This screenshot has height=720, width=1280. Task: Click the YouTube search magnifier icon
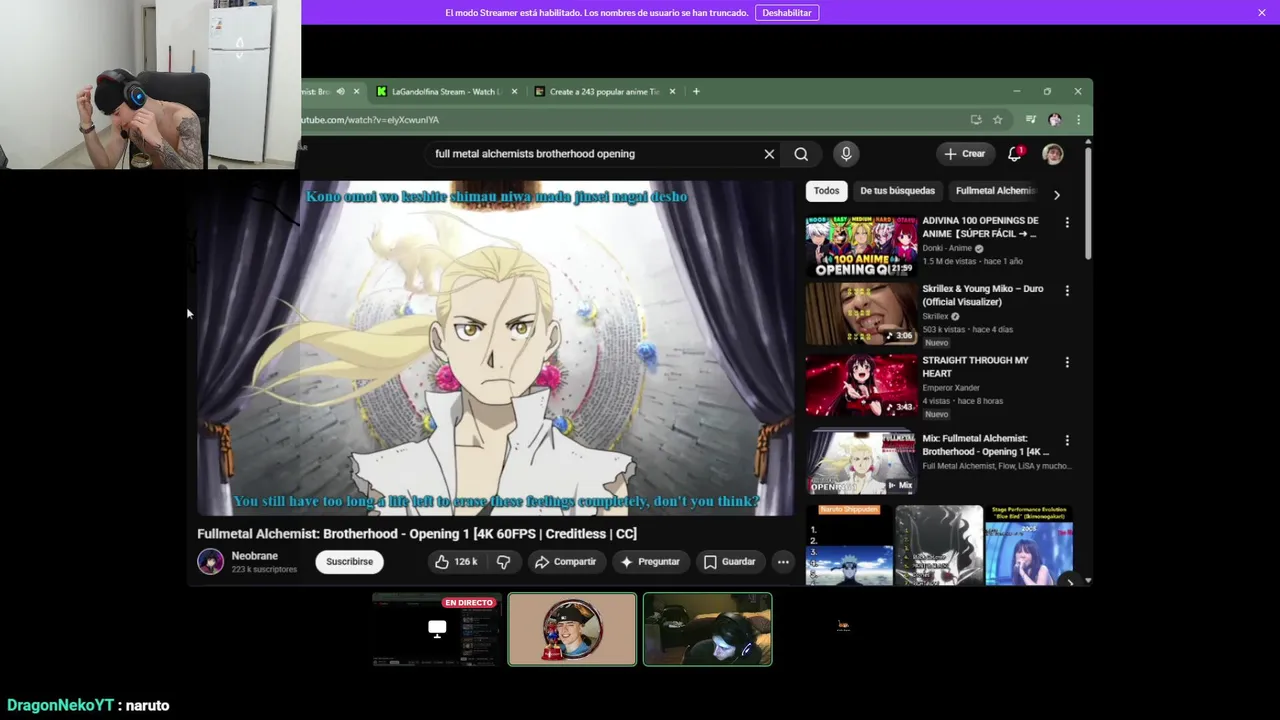click(801, 154)
